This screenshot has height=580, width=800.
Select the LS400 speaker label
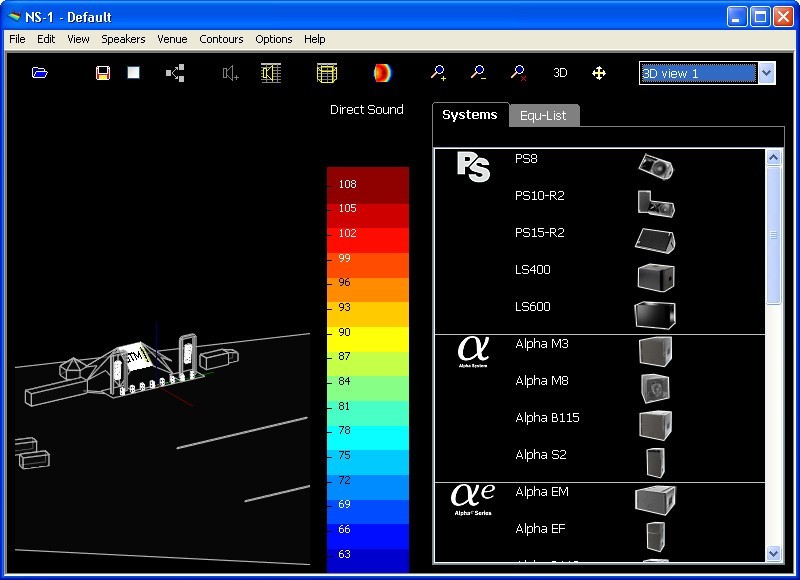533,270
